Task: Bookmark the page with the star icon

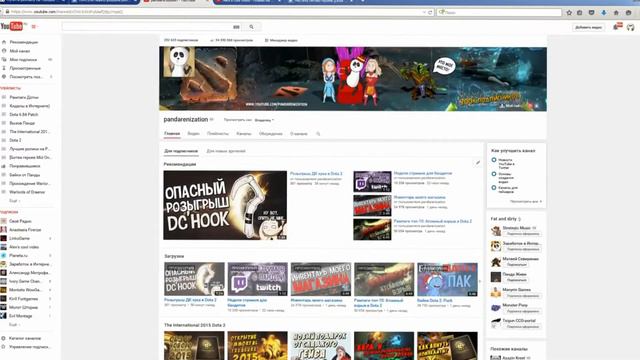Action: [569, 13]
